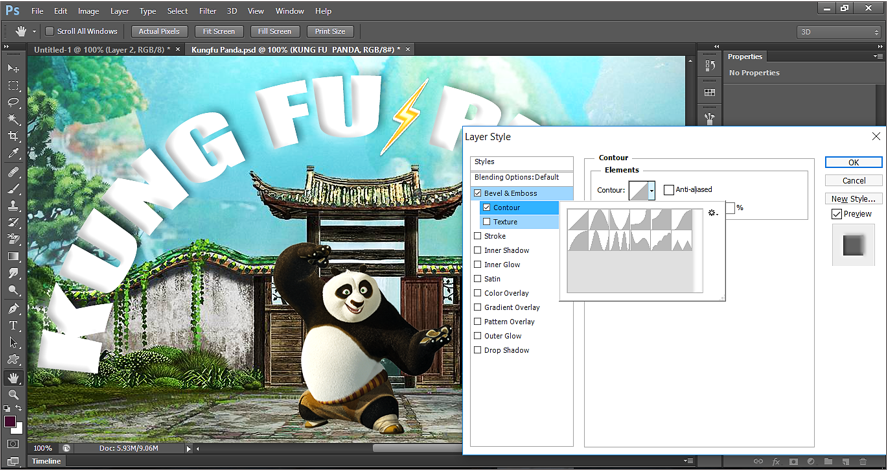Turn on Anti-aliased checkbox
889x471 pixels.
point(668,190)
